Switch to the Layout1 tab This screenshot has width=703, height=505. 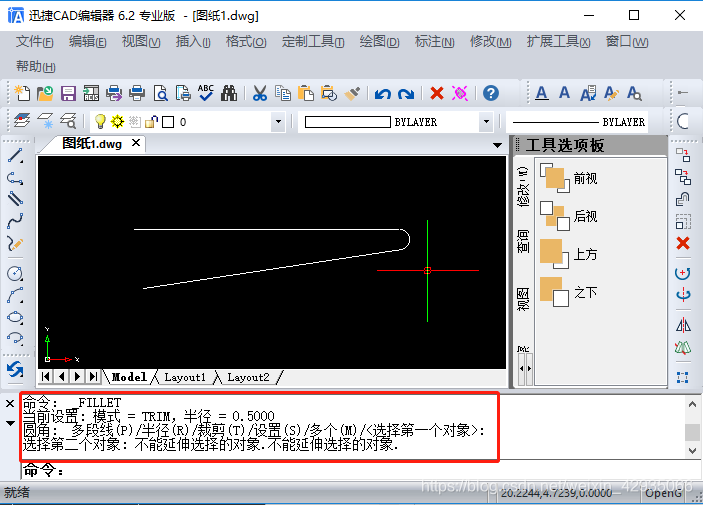[x=185, y=377]
